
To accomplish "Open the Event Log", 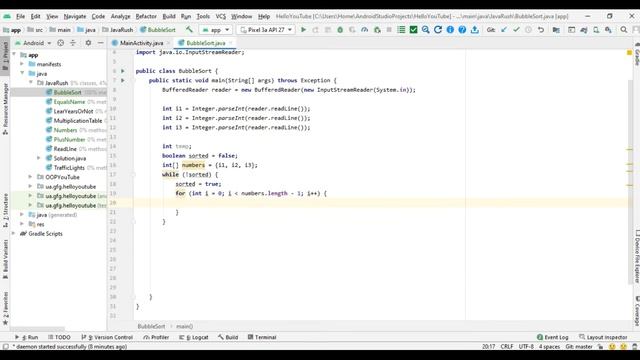I will (x=553, y=337).
